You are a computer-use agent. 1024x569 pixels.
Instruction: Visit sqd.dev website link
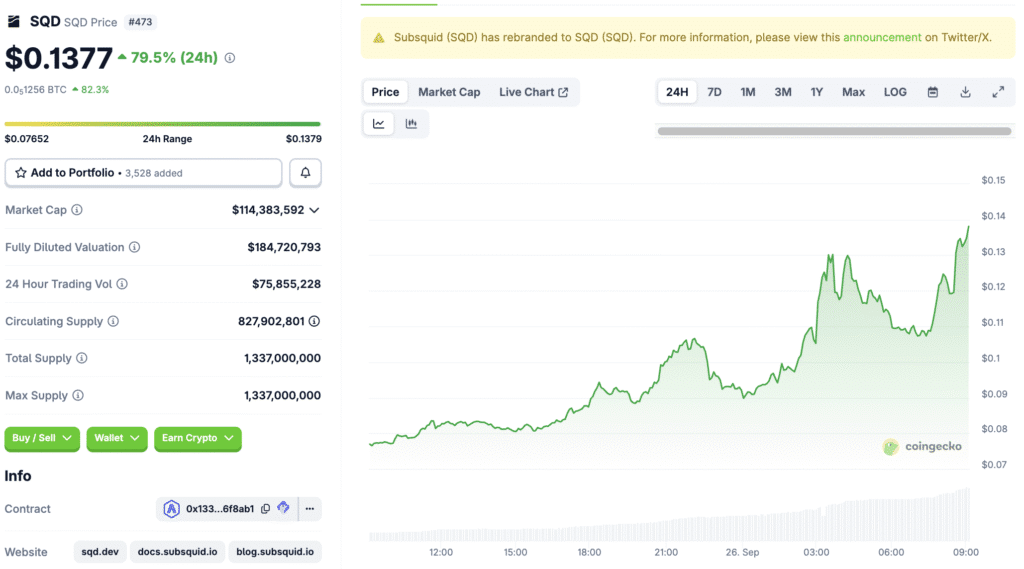point(100,552)
